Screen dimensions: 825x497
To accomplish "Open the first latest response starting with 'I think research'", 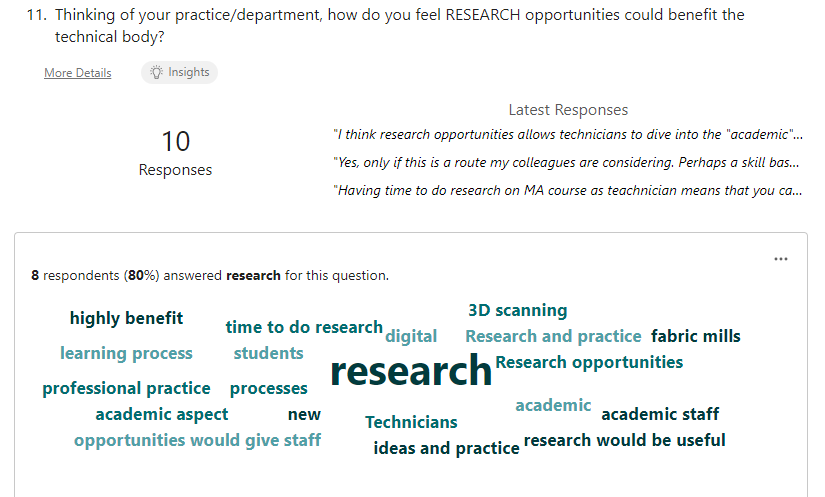I will pos(567,134).
